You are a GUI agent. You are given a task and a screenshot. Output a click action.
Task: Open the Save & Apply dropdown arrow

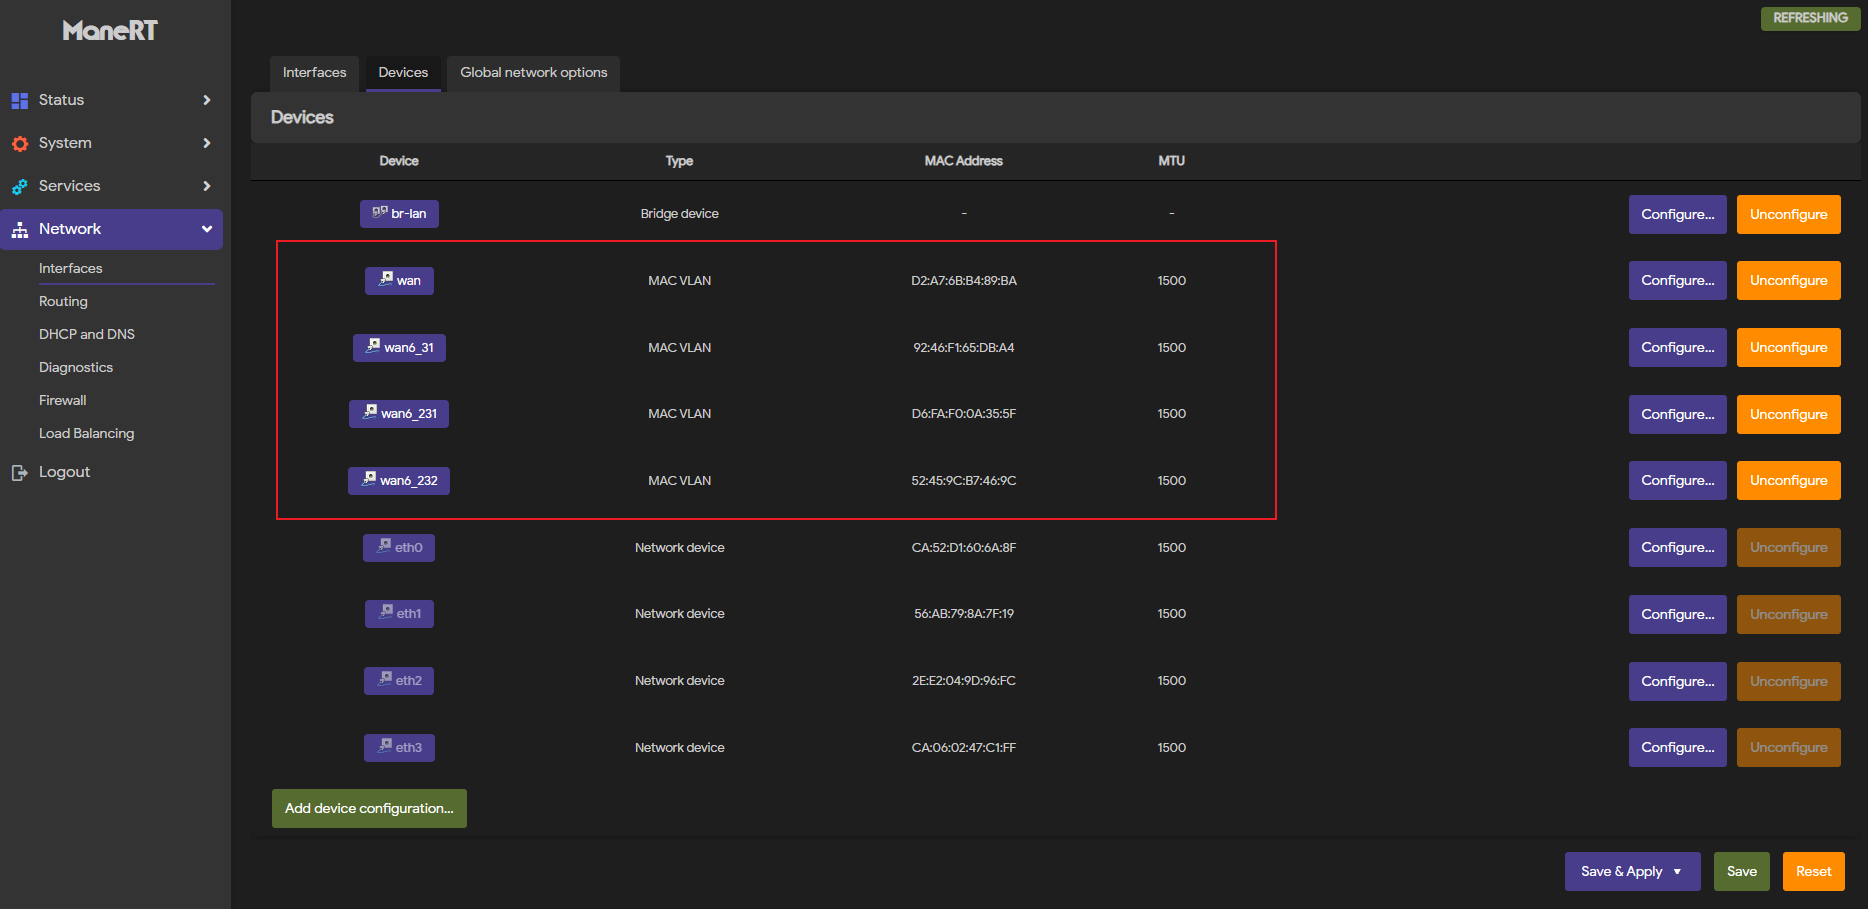1677,871
